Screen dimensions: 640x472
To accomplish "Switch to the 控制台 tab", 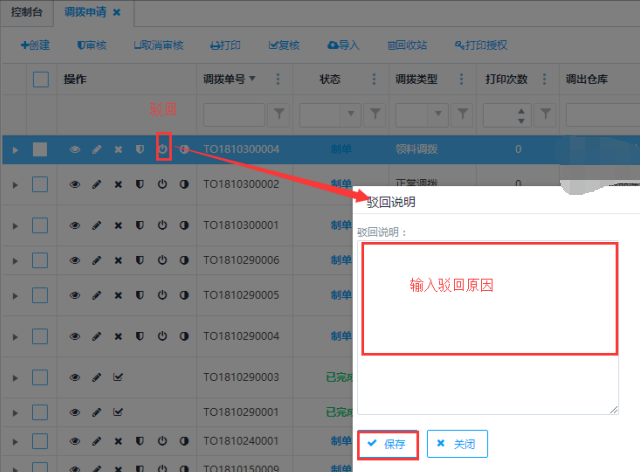I will [27, 11].
